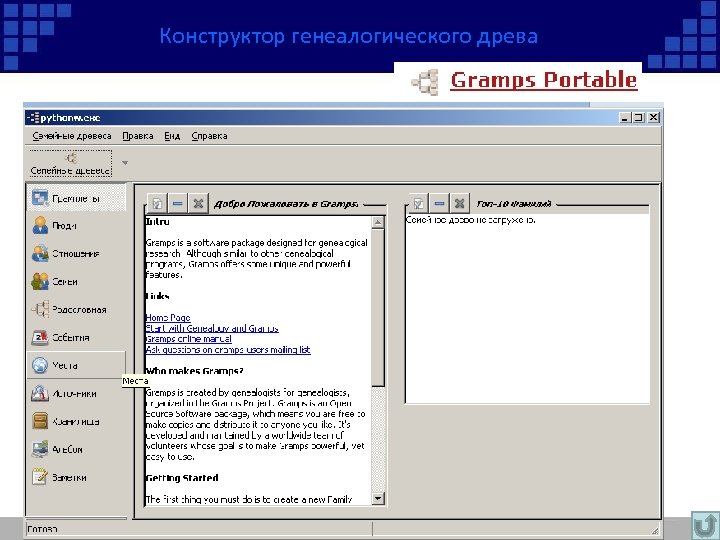Open the gramps-users mailing list link
Screen dimensions: 720x540
[x=228, y=350]
